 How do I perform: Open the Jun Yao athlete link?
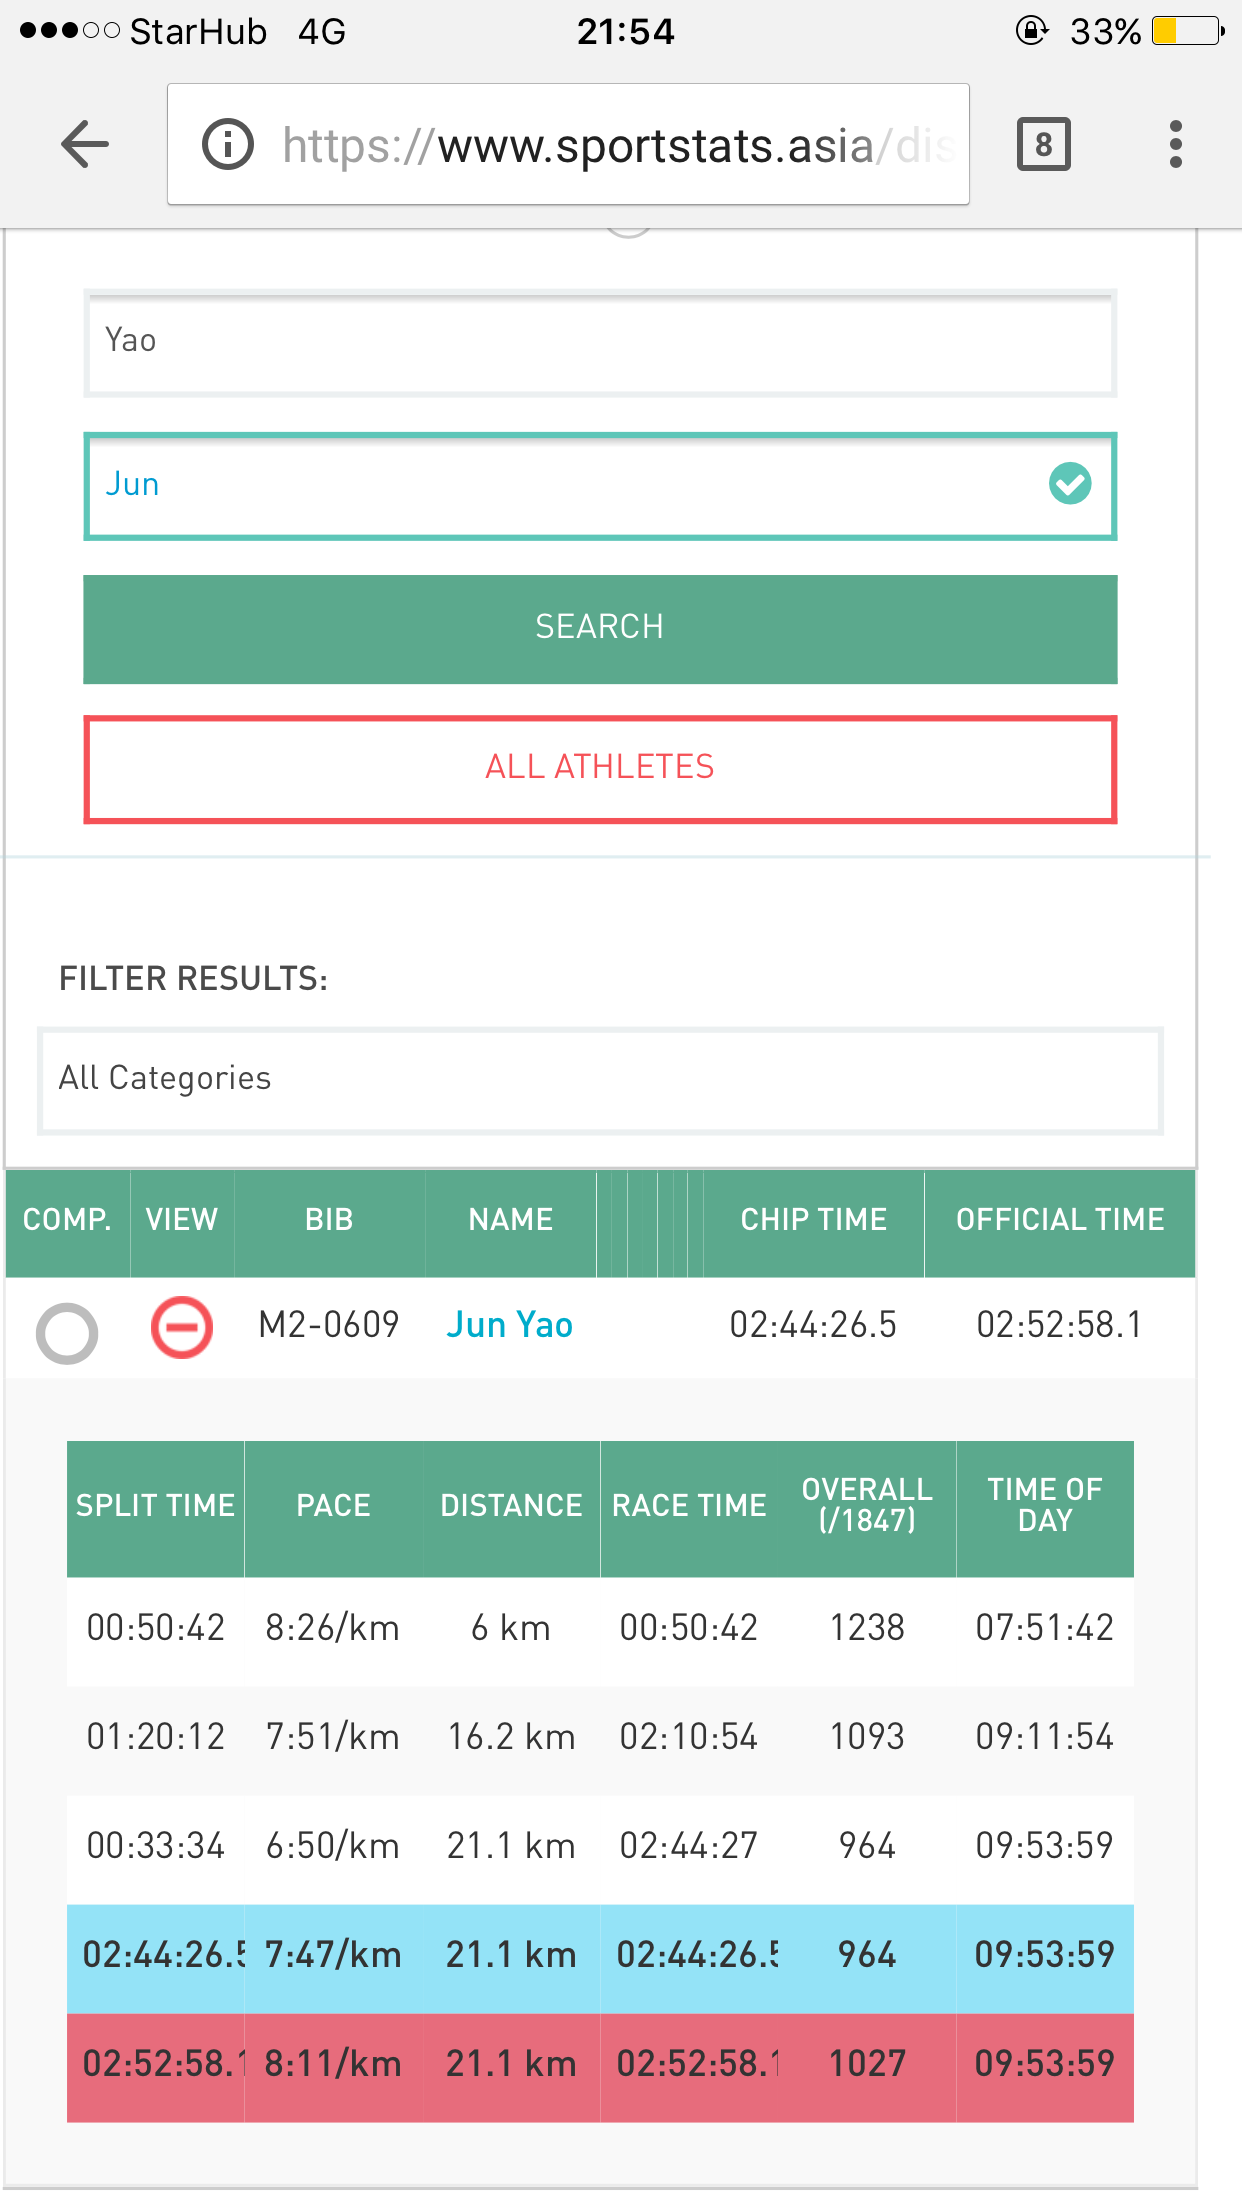tap(509, 1325)
